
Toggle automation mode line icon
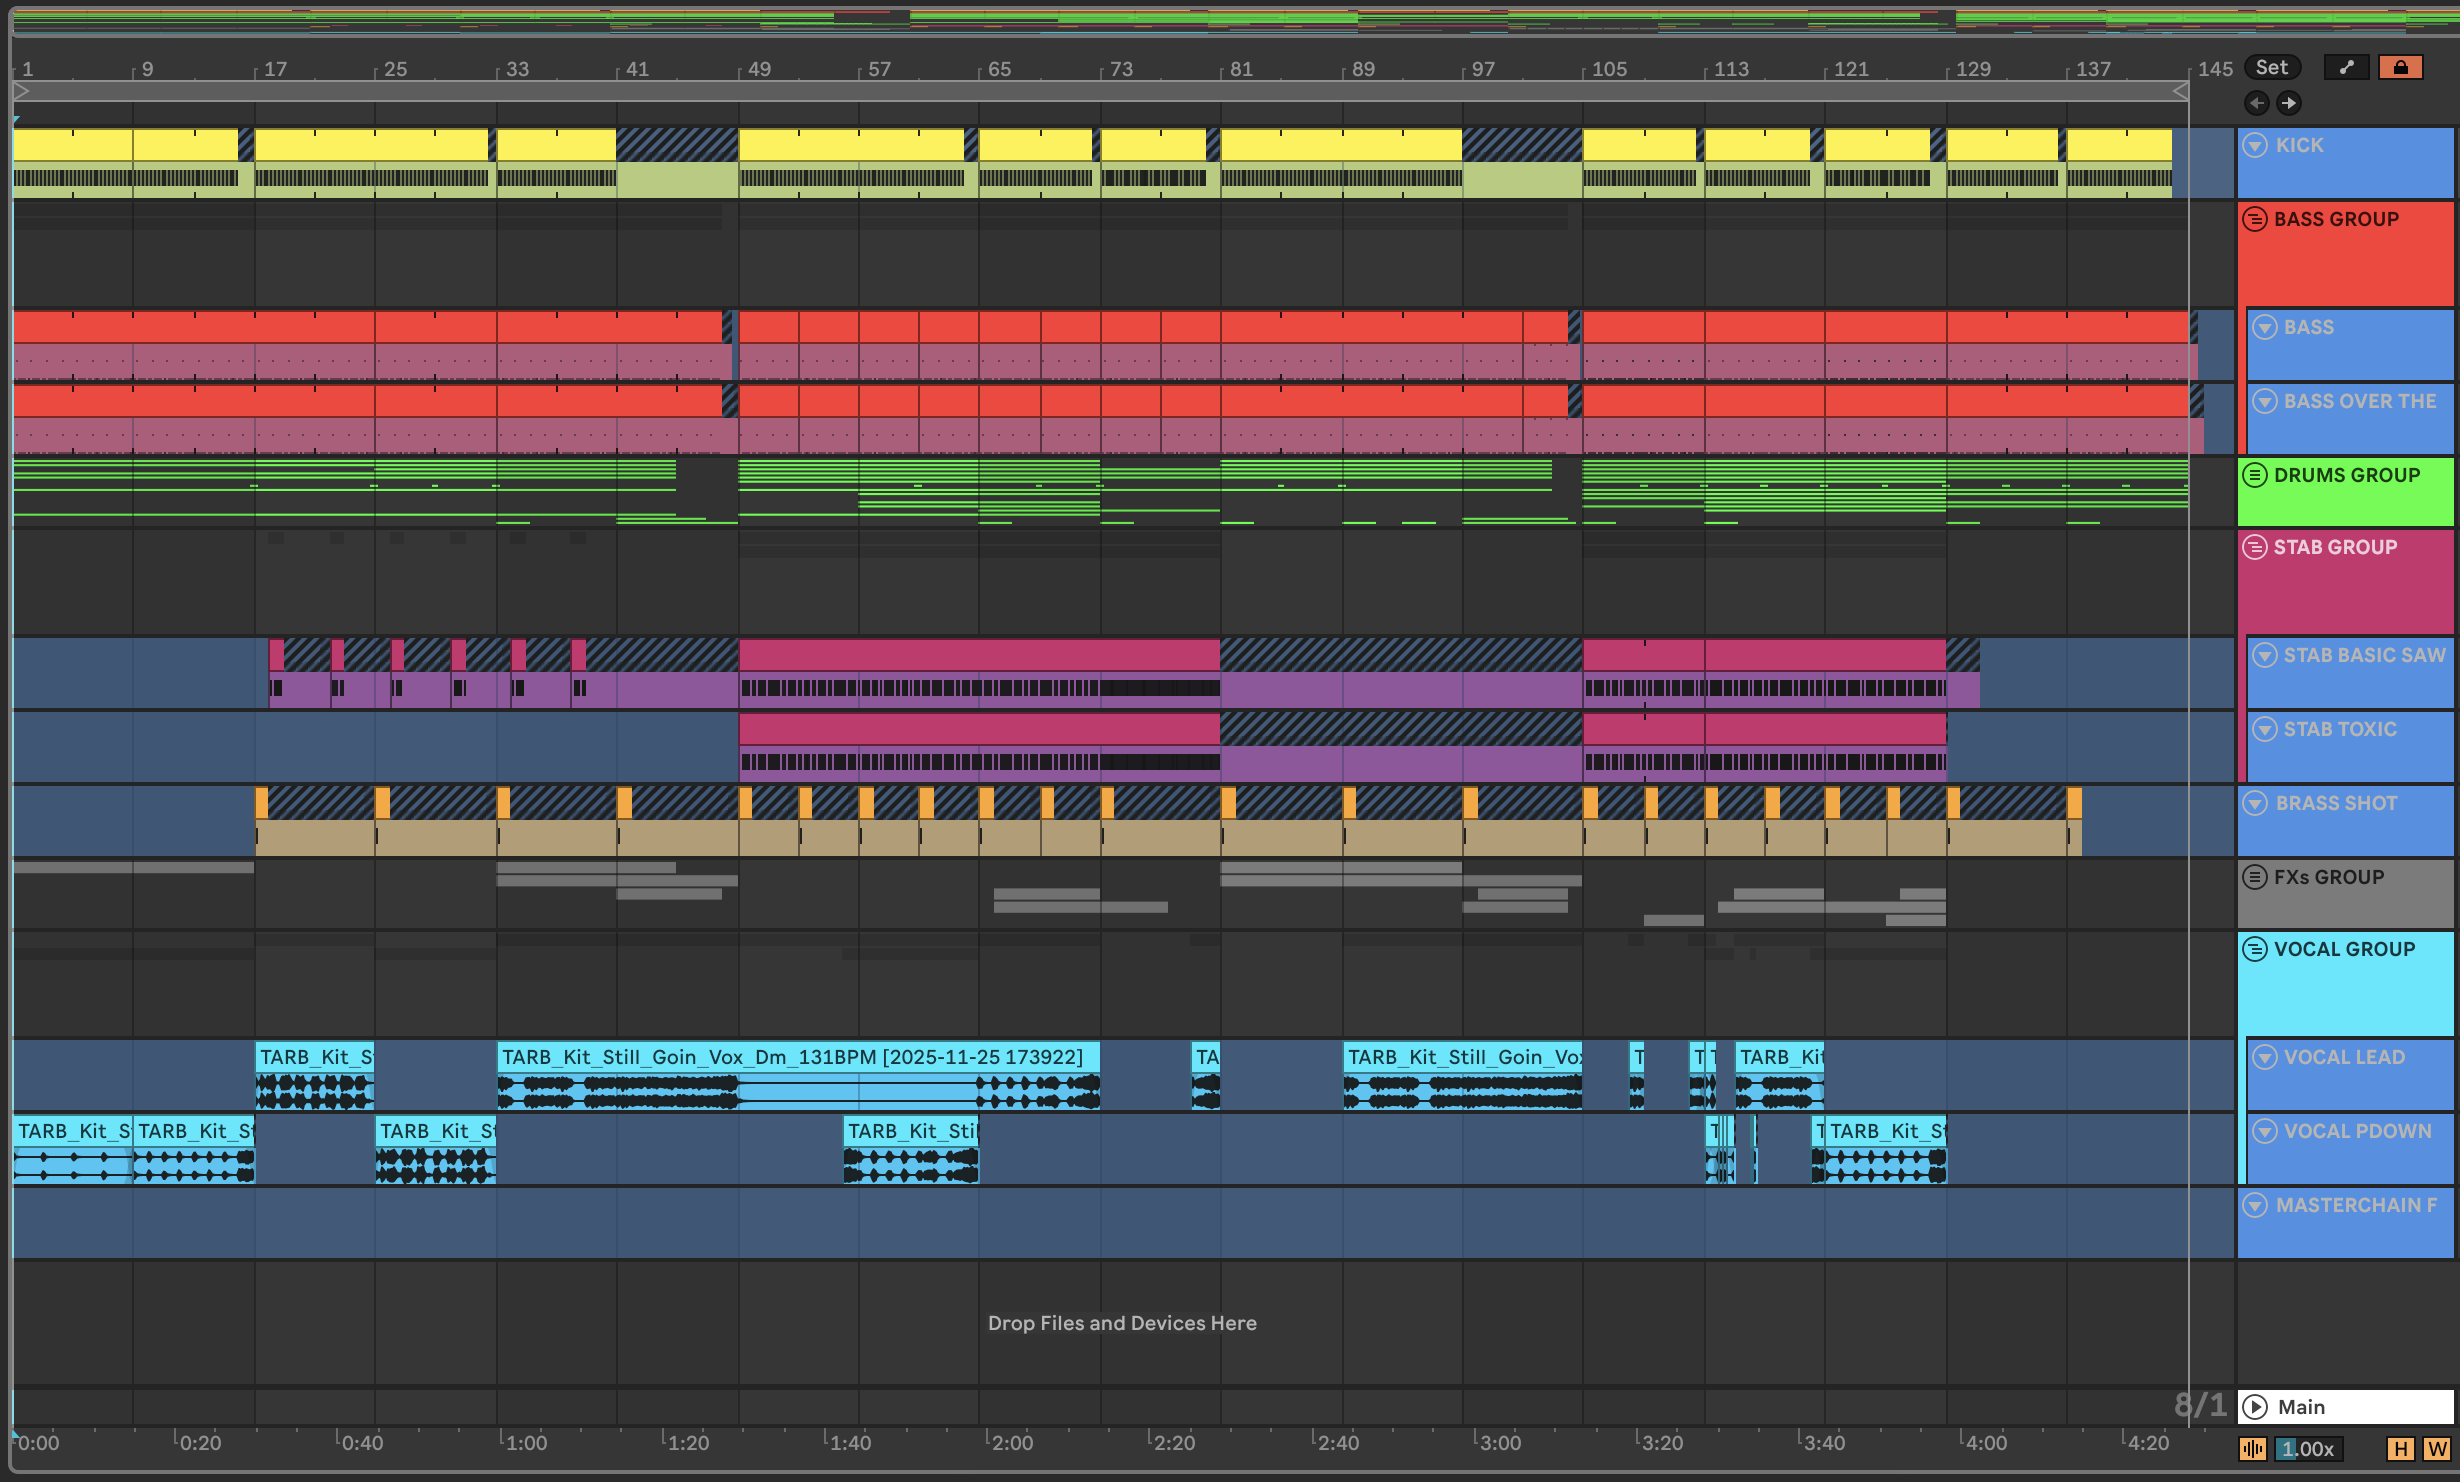coord(2346,68)
